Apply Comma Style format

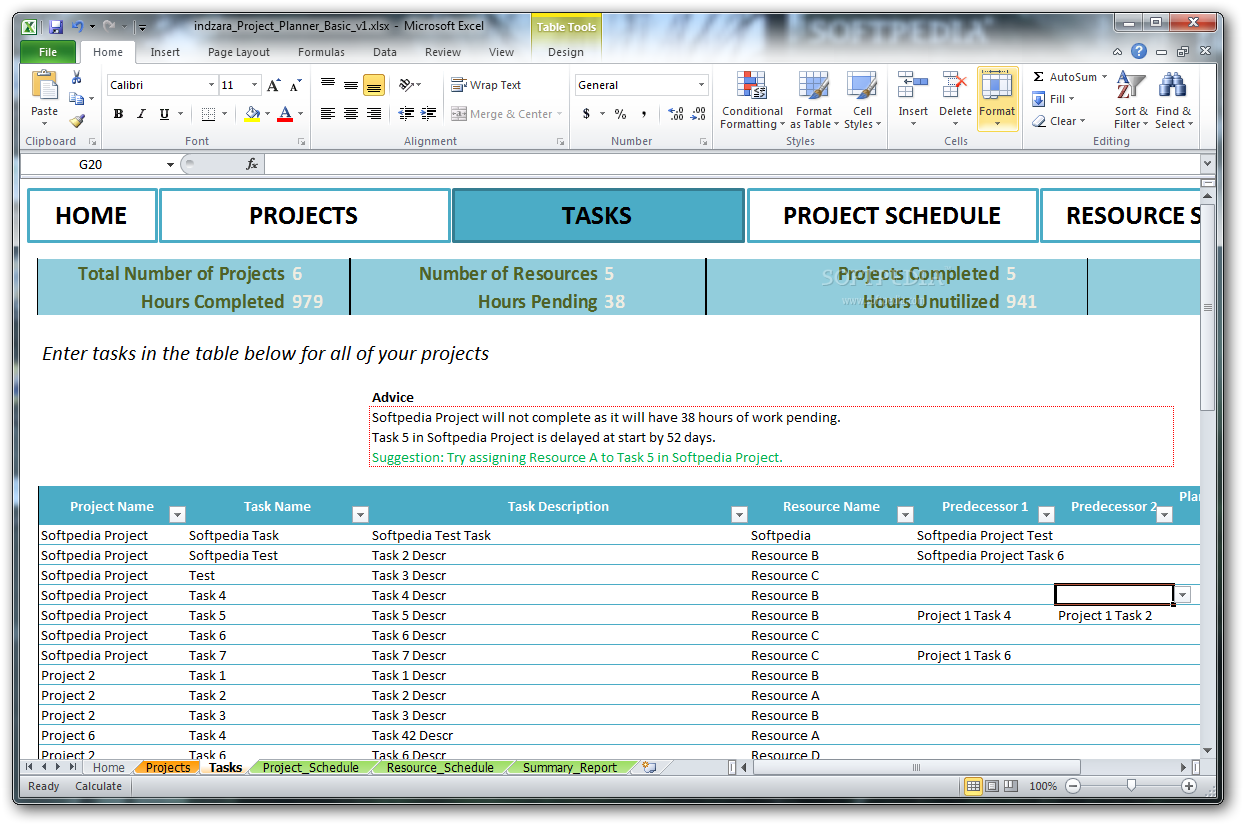tap(643, 114)
